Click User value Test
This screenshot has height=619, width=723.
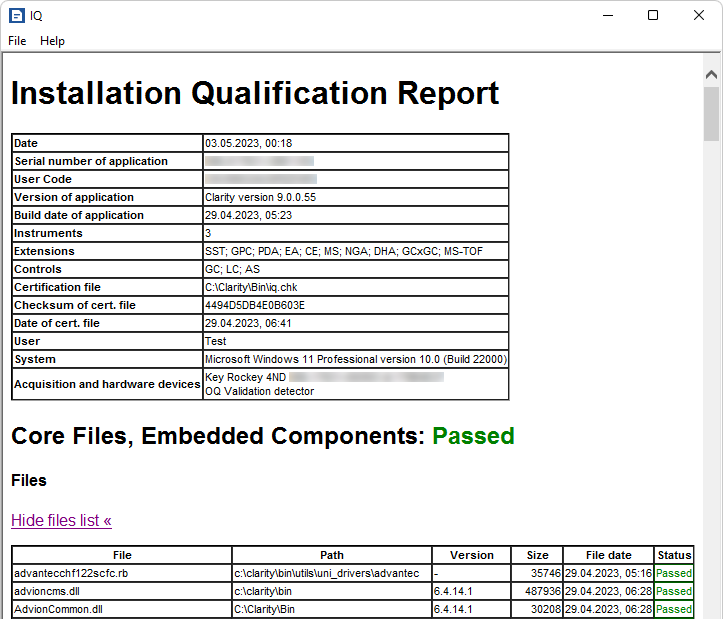216,341
